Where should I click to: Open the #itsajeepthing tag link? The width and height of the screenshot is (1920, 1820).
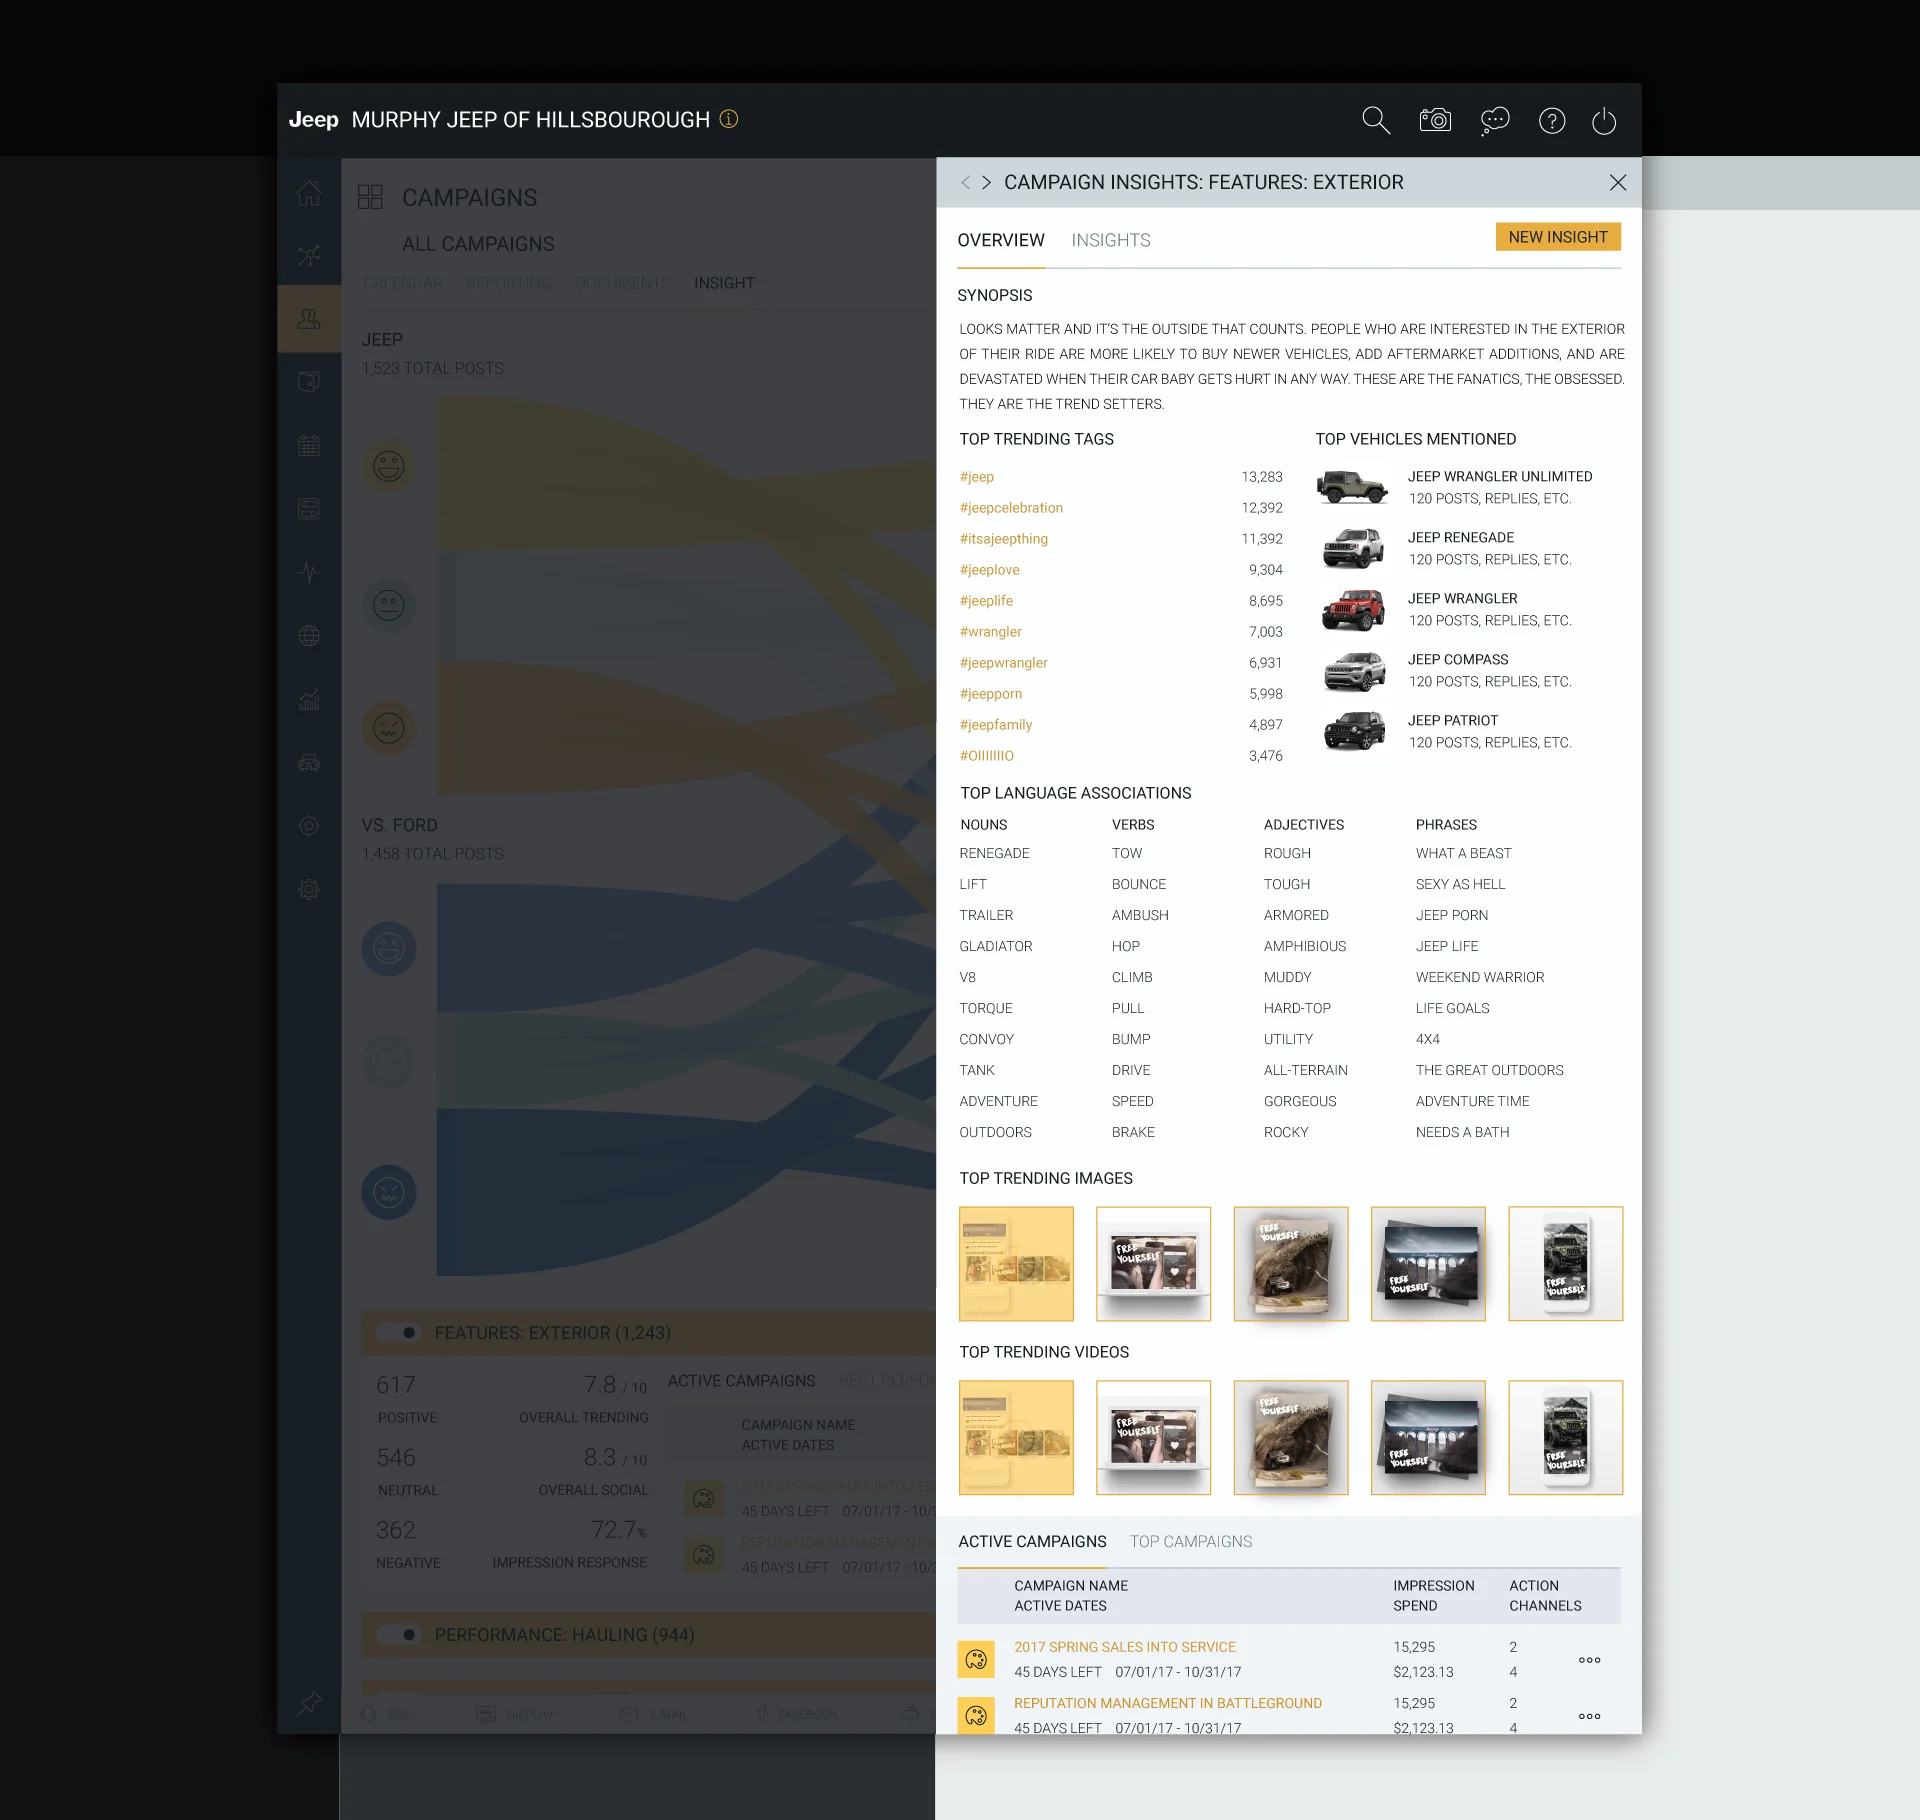coord(1004,539)
